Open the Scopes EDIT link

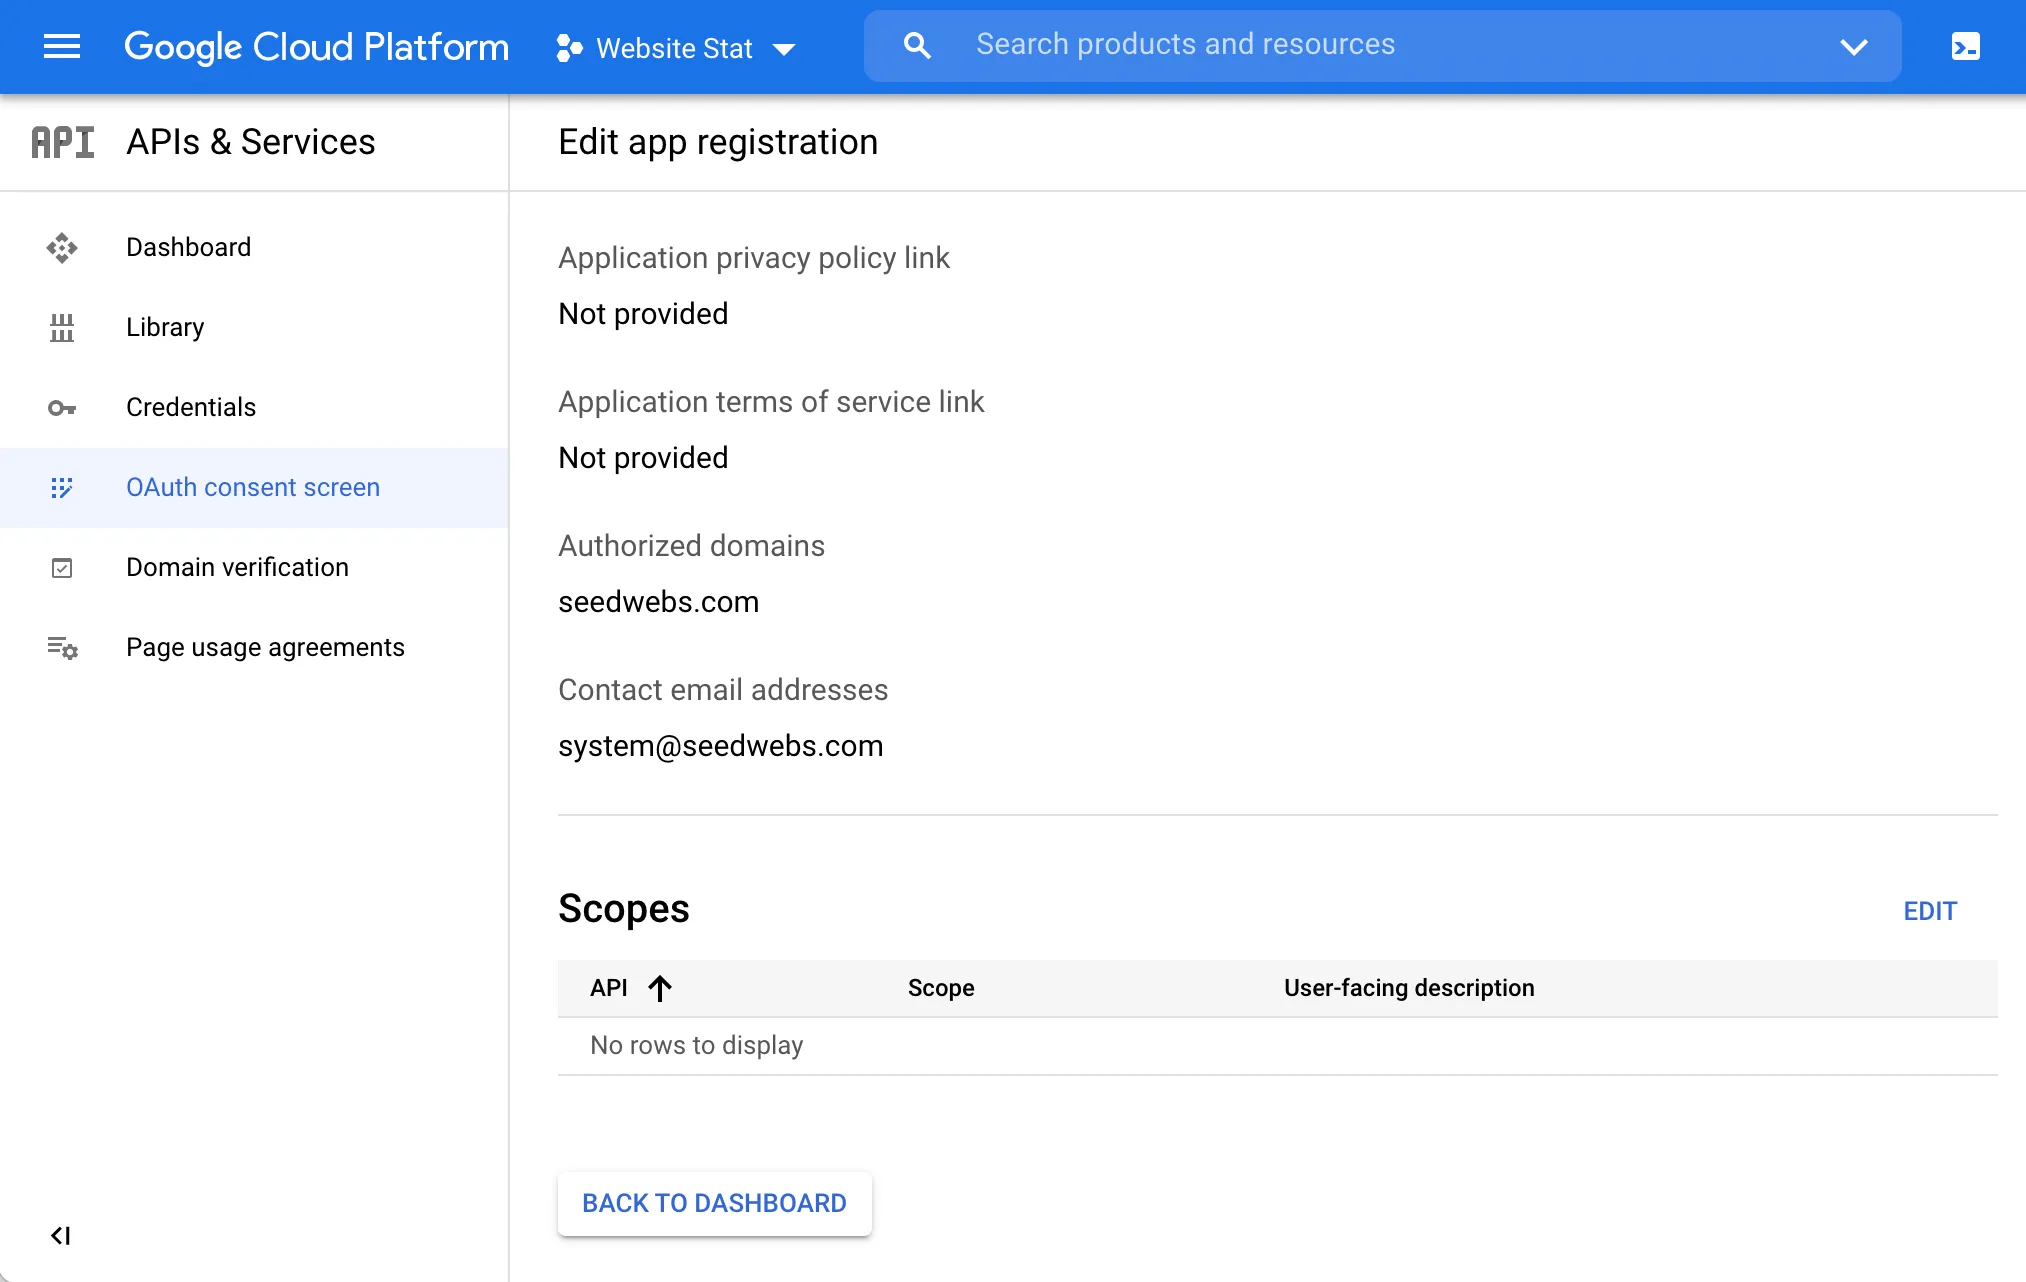[x=1929, y=911]
